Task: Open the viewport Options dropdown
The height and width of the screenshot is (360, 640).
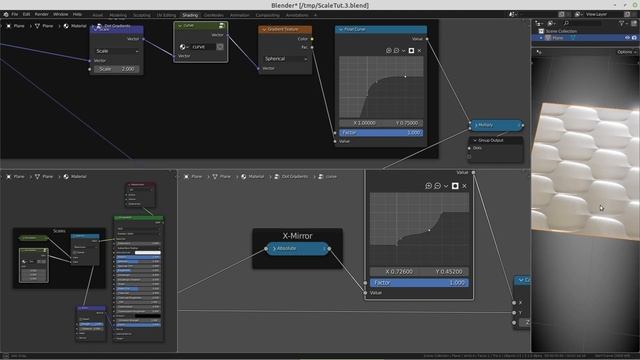Action: [626, 52]
